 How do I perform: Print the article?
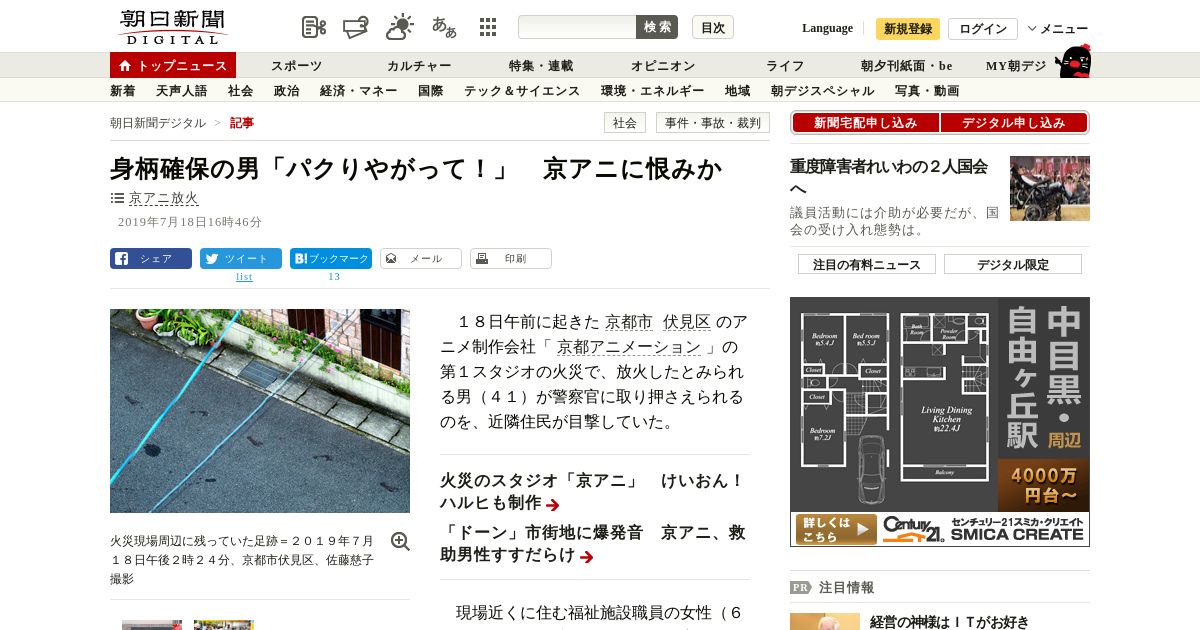tap(511, 259)
